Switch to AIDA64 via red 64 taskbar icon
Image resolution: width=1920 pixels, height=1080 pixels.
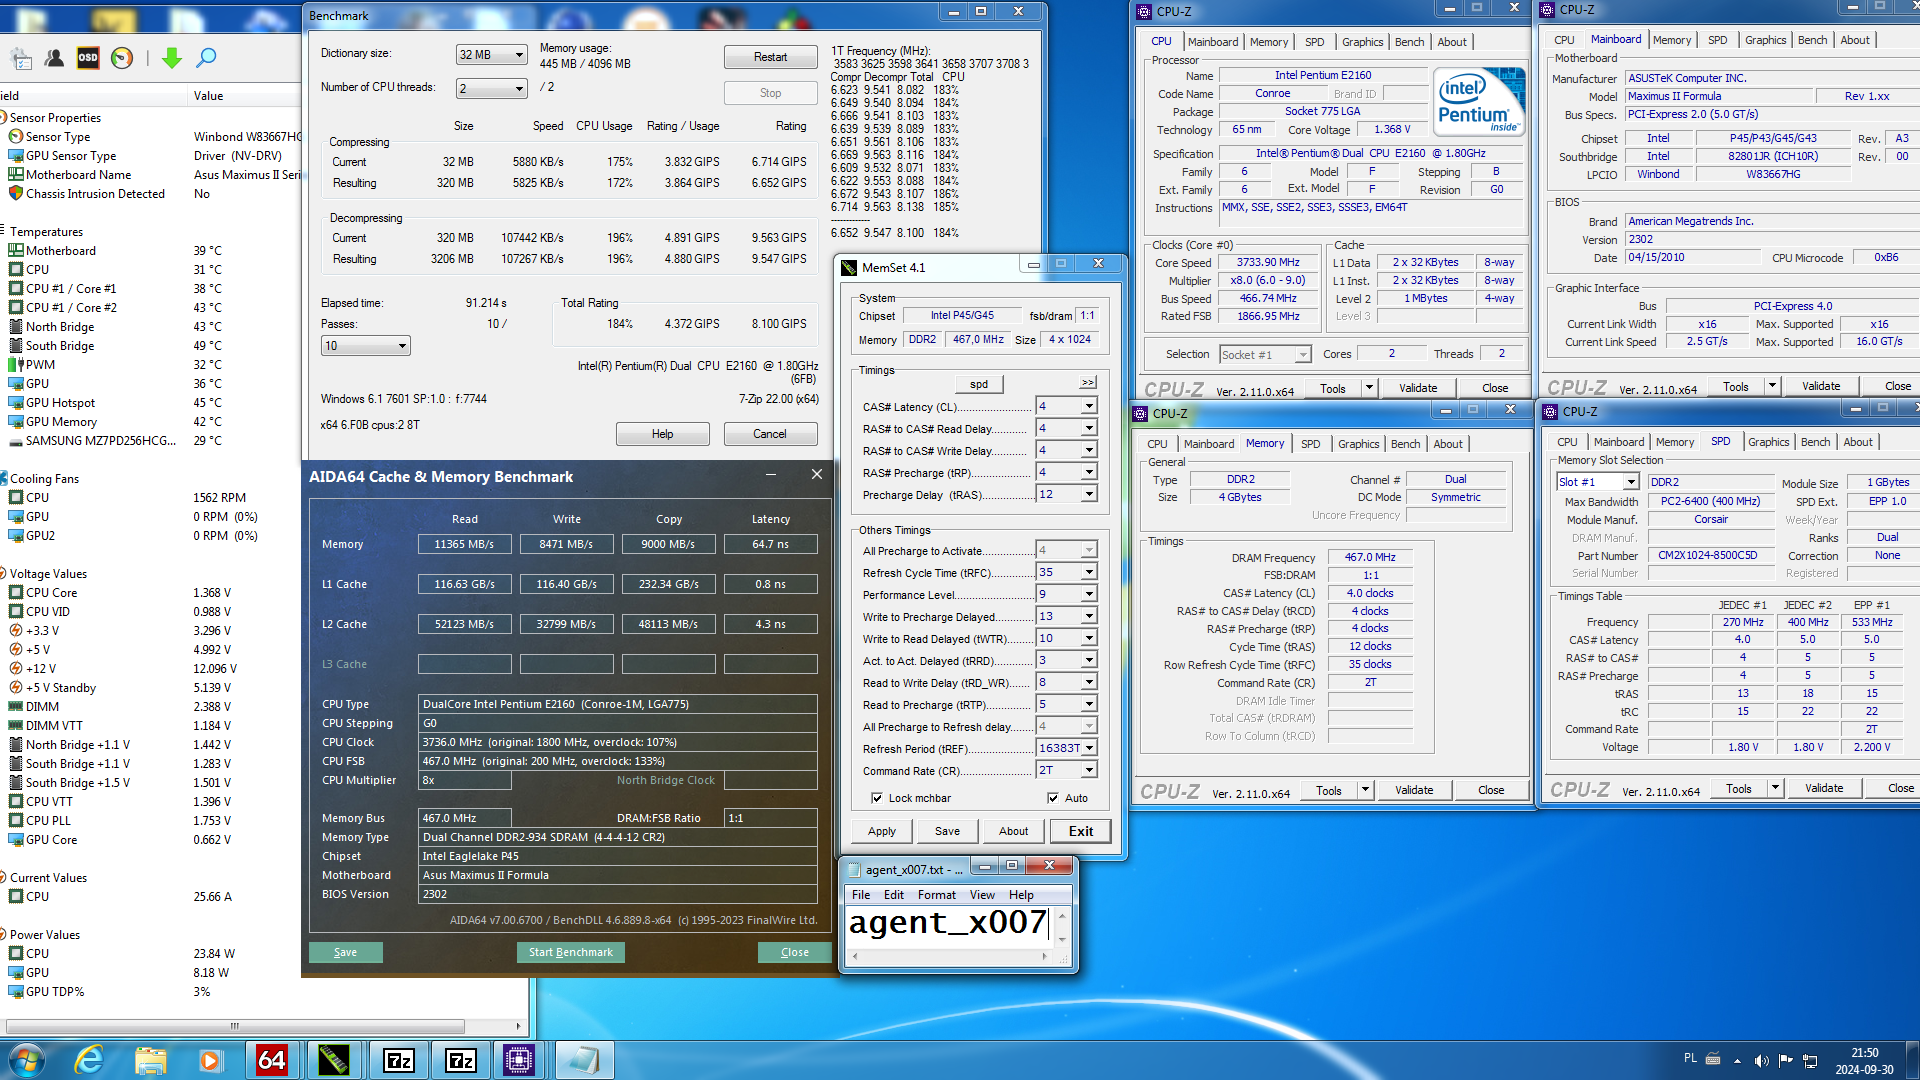[272, 1060]
